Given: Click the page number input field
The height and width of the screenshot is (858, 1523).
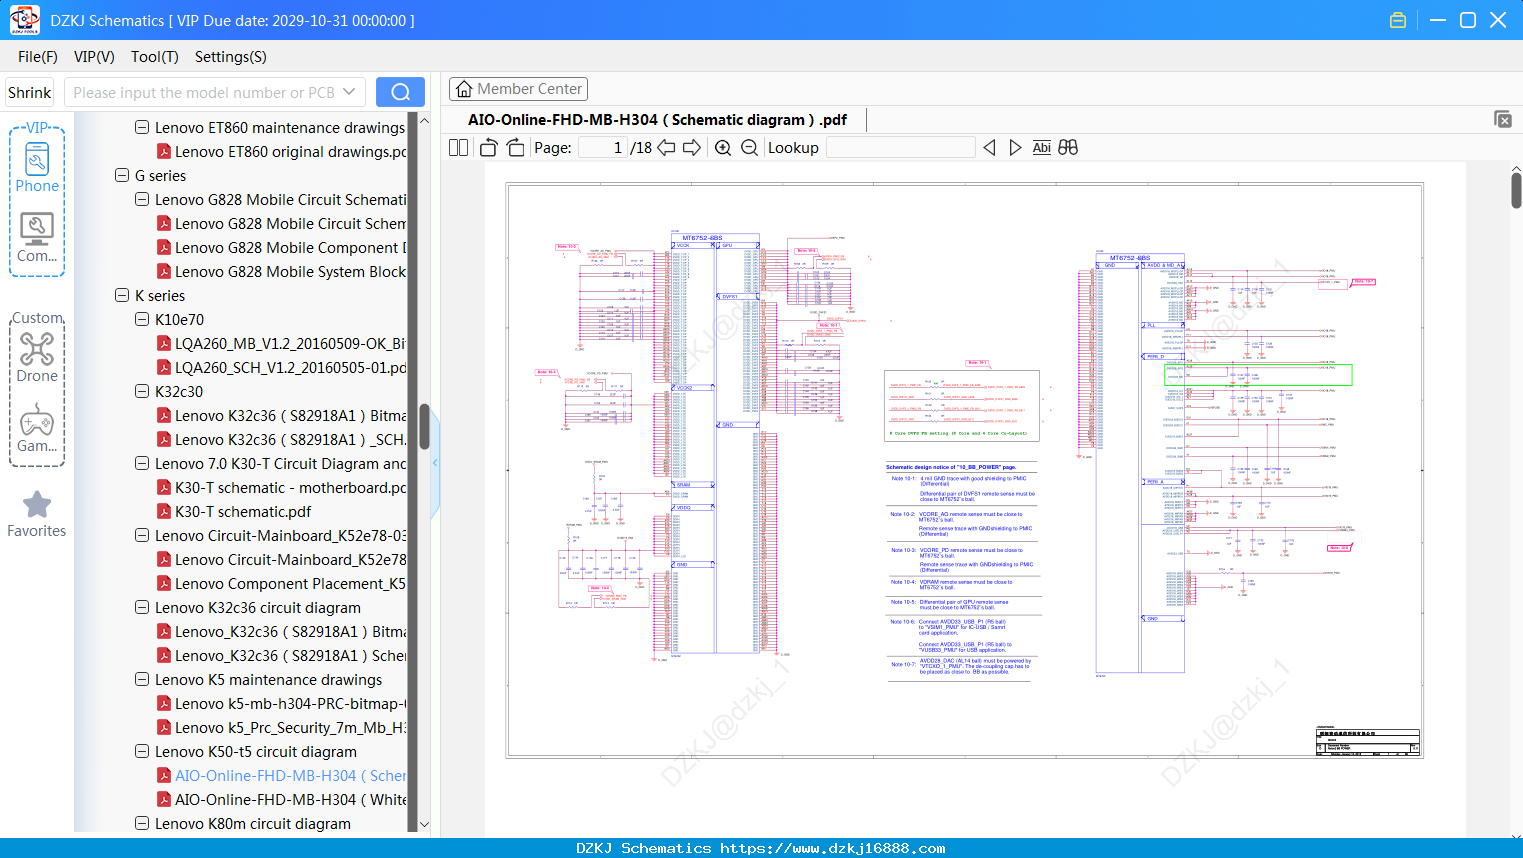Looking at the screenshot, I should (603, 147).
